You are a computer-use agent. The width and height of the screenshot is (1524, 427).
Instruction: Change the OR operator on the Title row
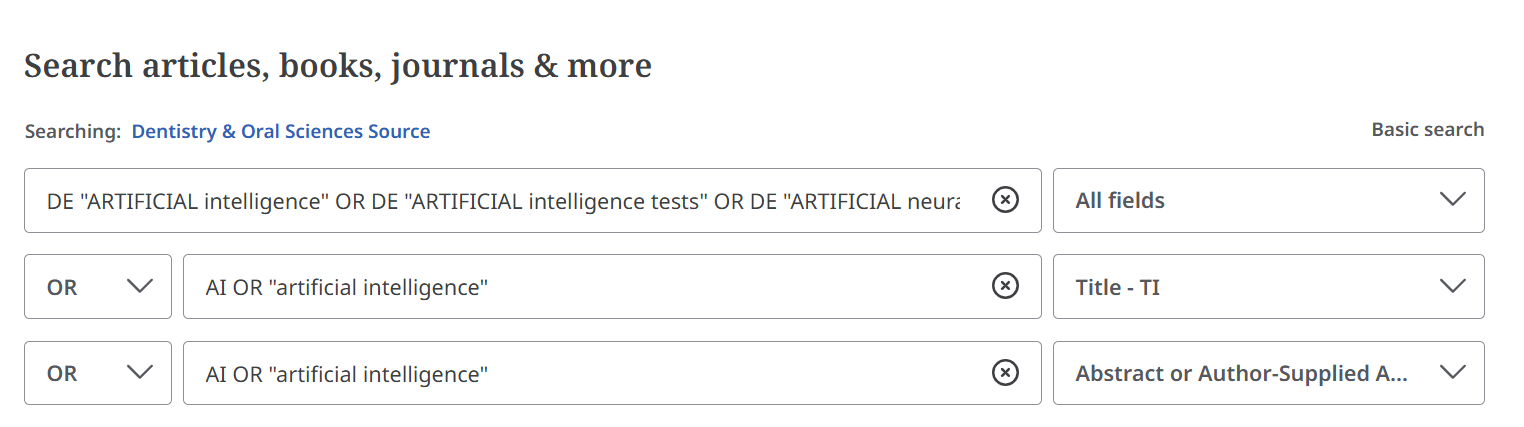[x=97, y=287]
